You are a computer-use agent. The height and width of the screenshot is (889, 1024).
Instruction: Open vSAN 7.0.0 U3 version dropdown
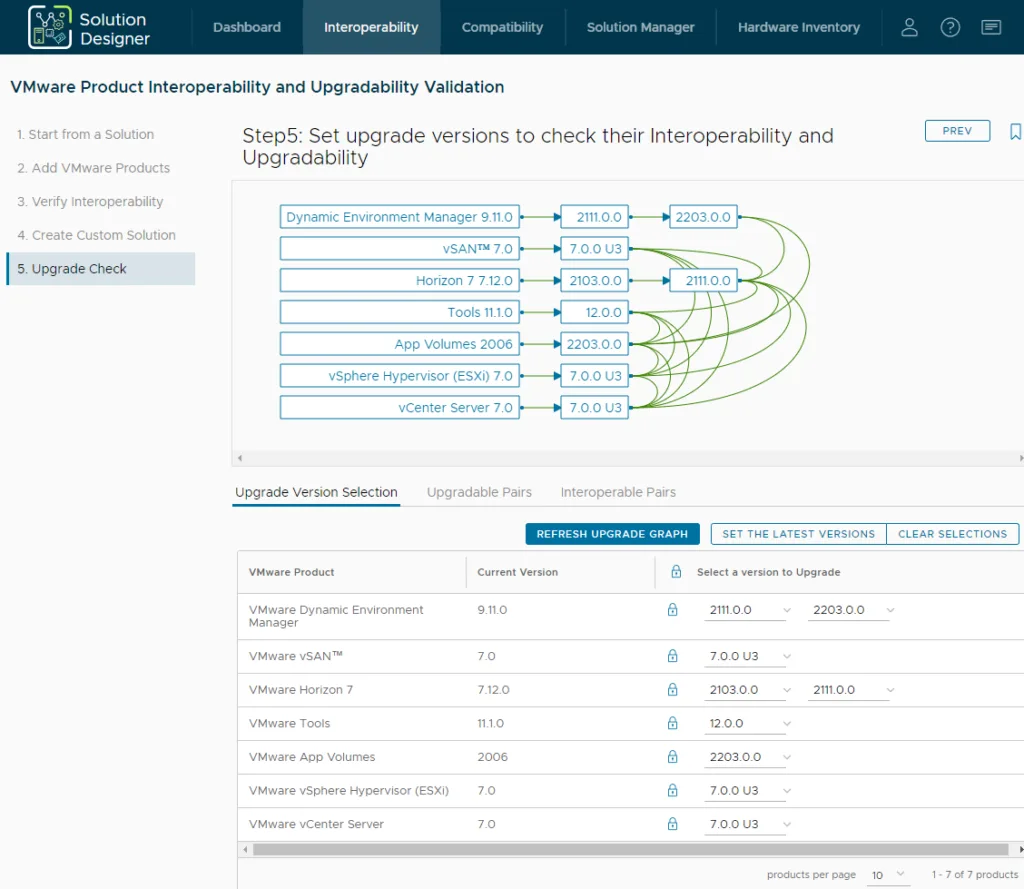point(748,656)
